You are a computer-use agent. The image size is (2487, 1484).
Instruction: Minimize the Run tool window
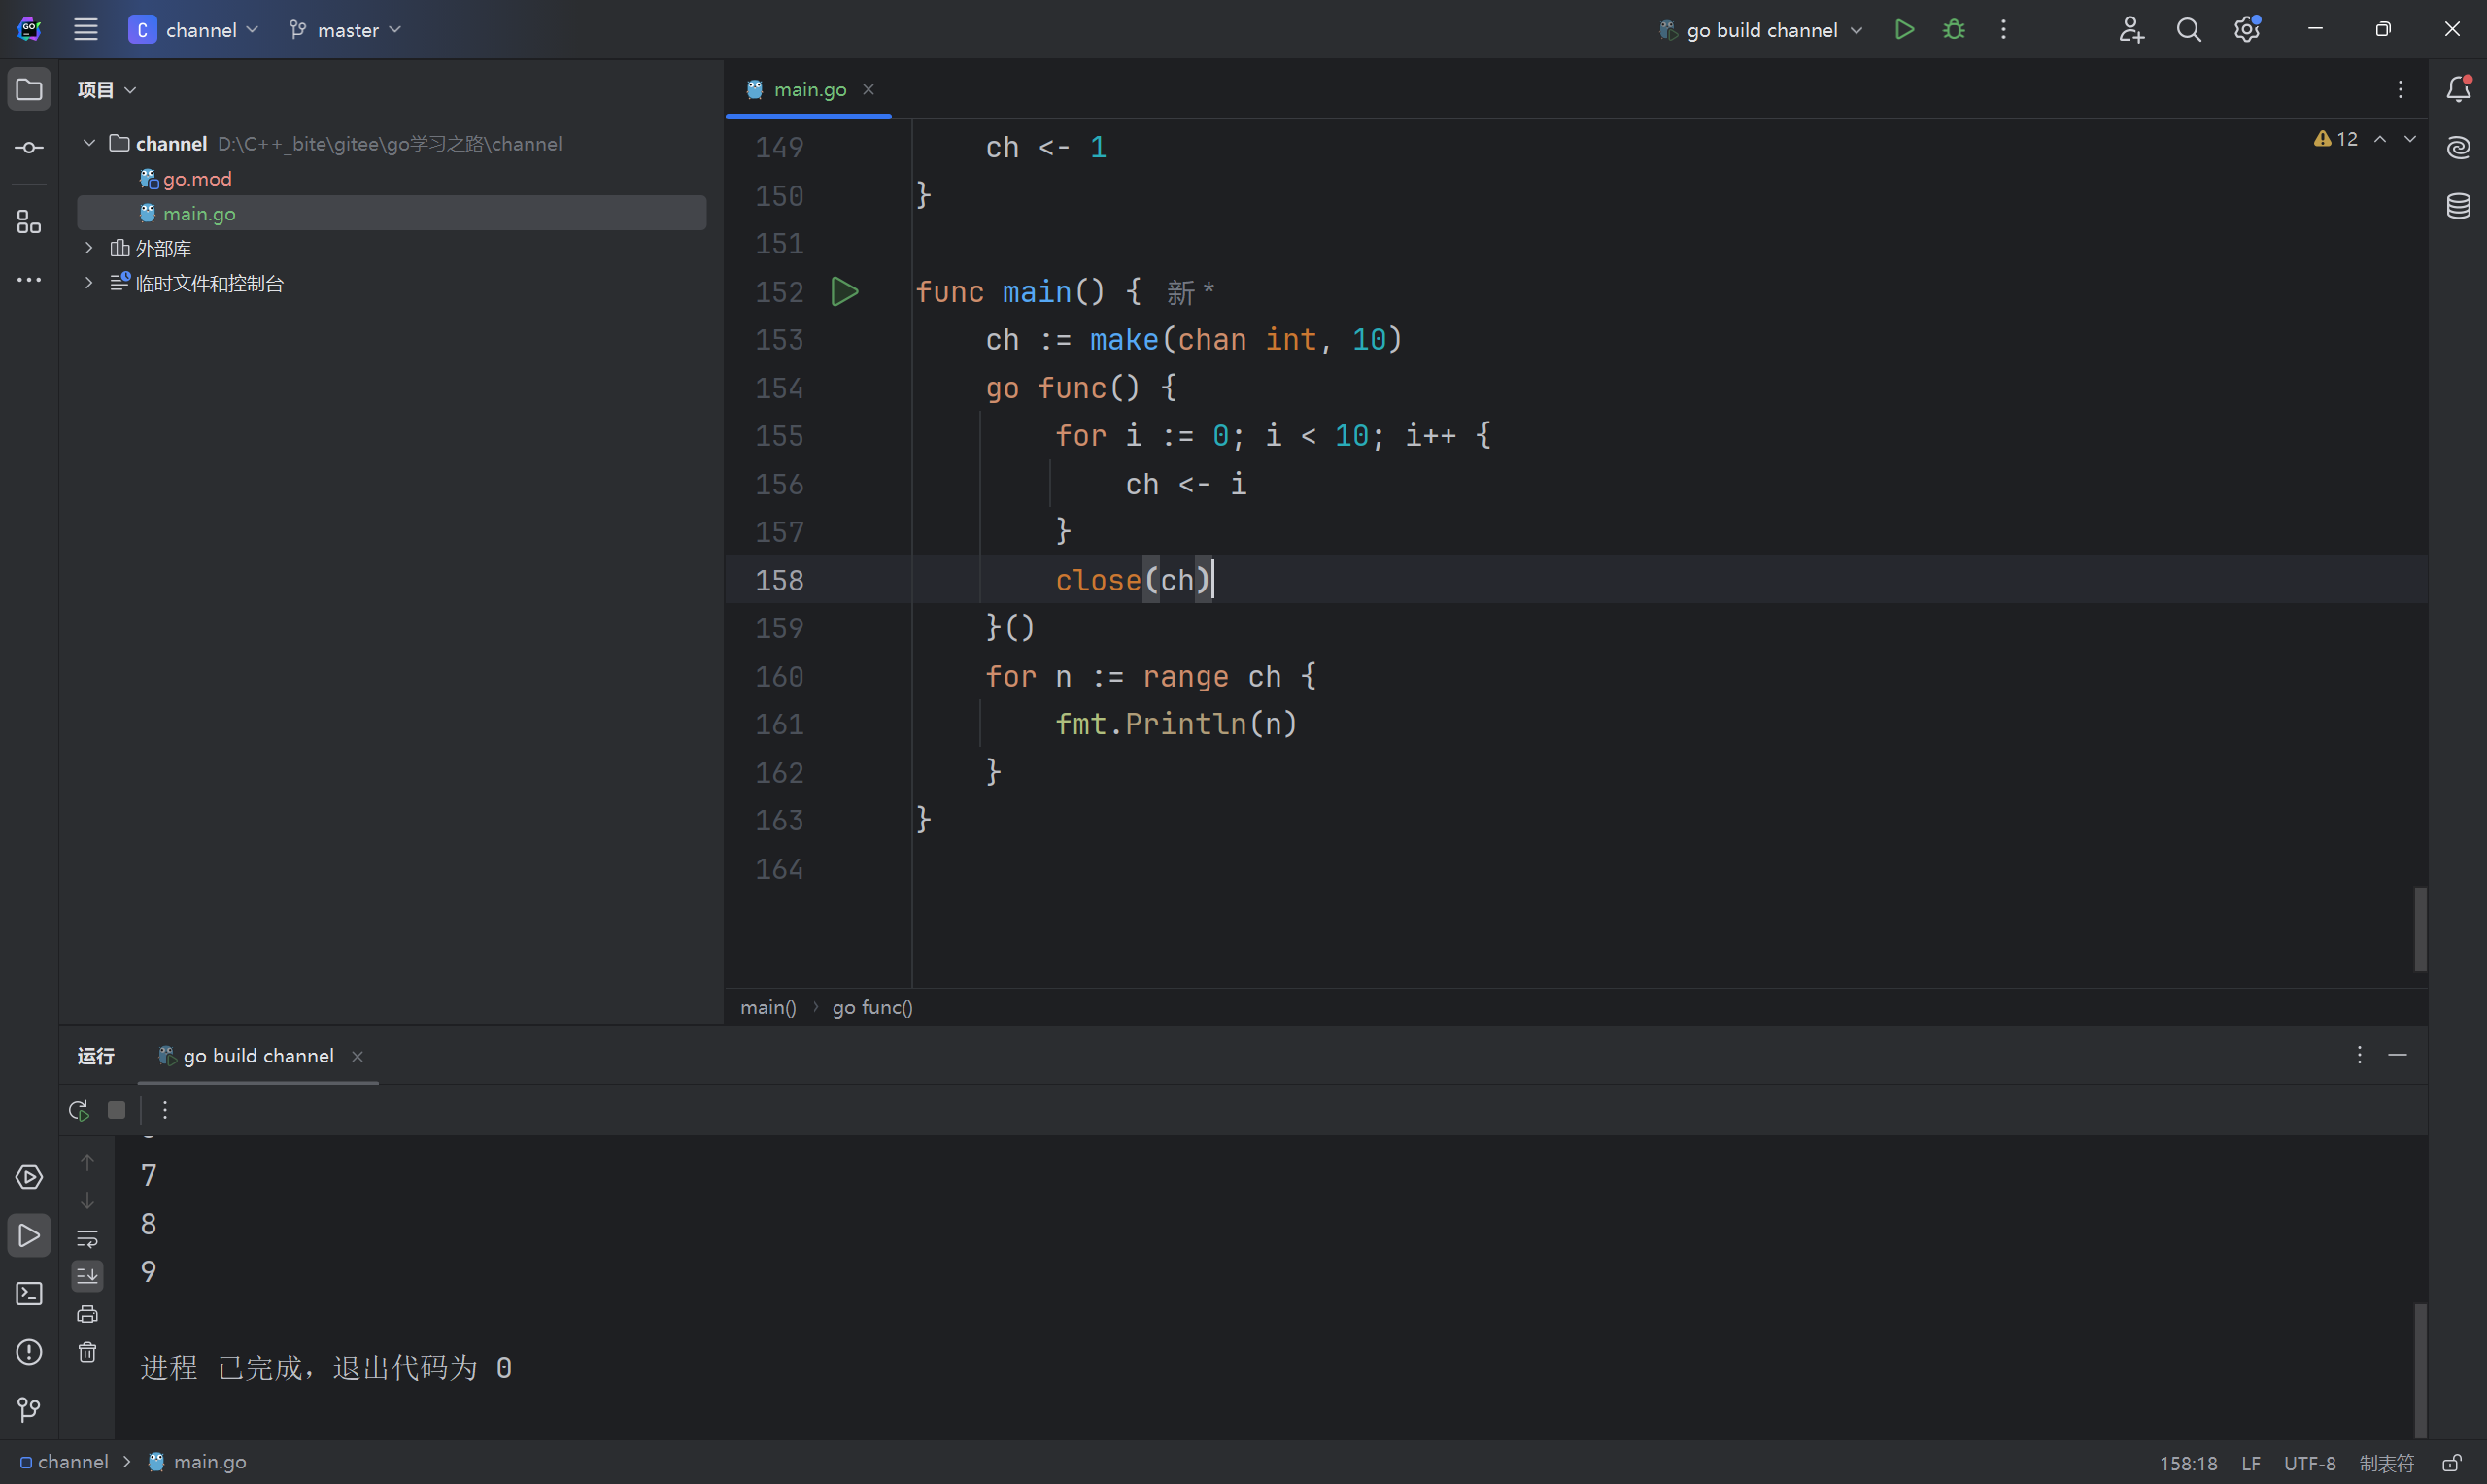(x=2397, y=1055)
